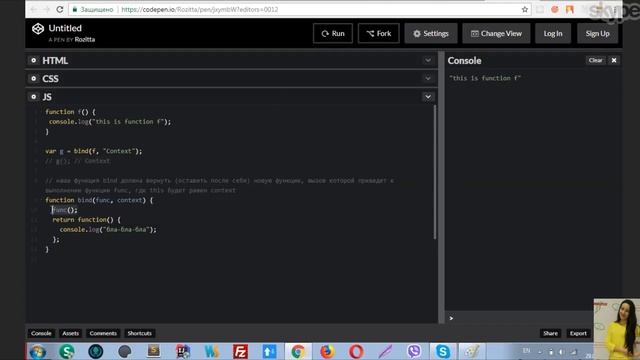
Task: Toggle the Console tab in footer
Action: (41, 333)
